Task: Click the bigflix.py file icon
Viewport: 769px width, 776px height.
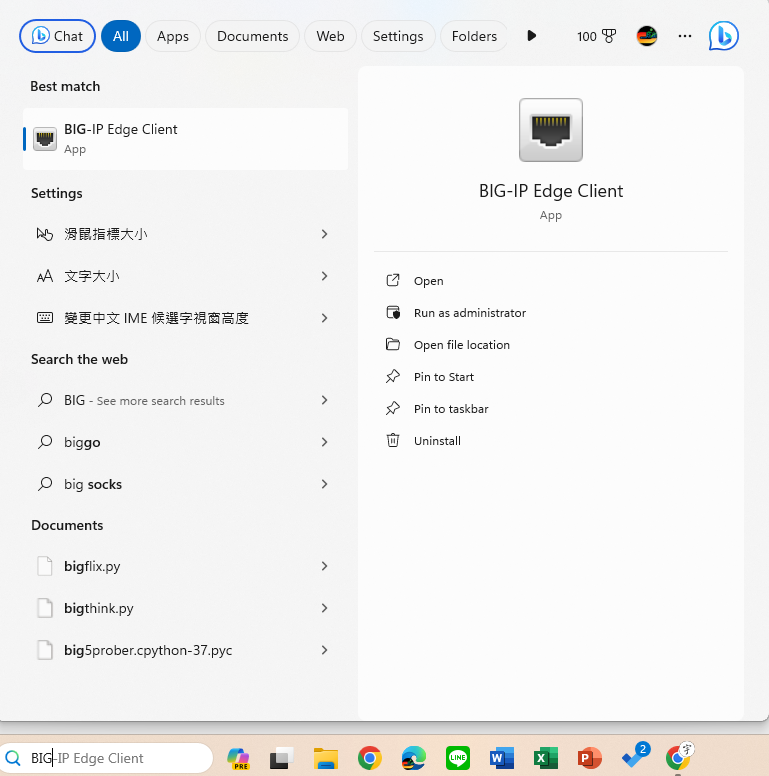Action: (45, 566)
